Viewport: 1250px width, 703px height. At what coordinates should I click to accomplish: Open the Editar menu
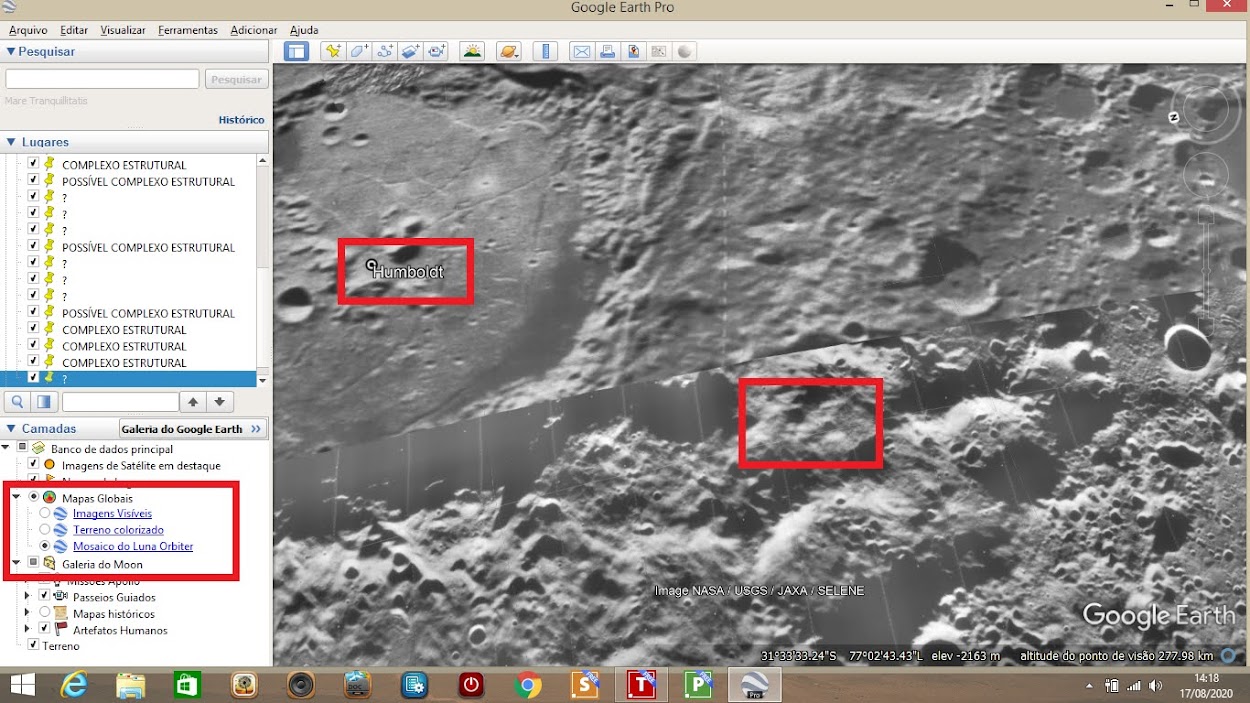(x=74, y=30)
